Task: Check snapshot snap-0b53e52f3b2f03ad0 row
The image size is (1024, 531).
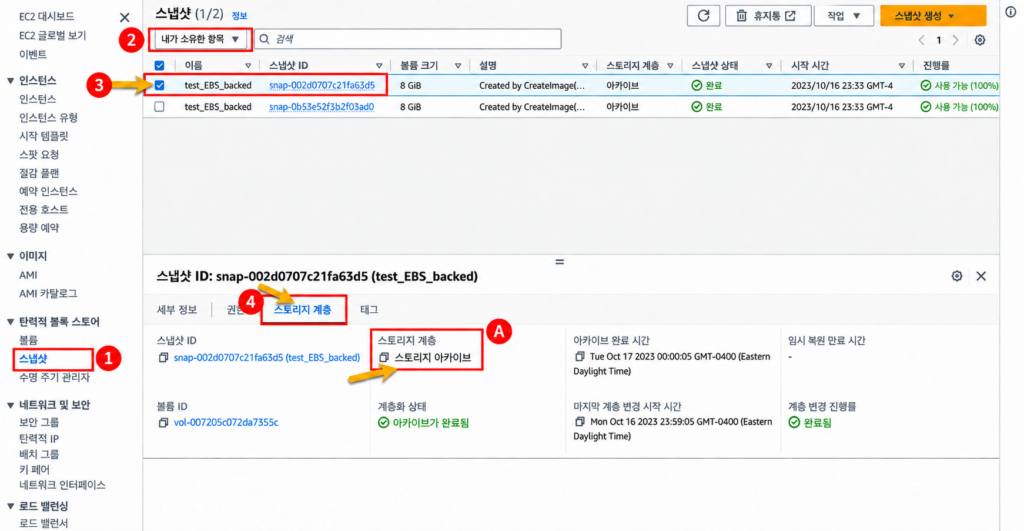Action: coord(159,106)
